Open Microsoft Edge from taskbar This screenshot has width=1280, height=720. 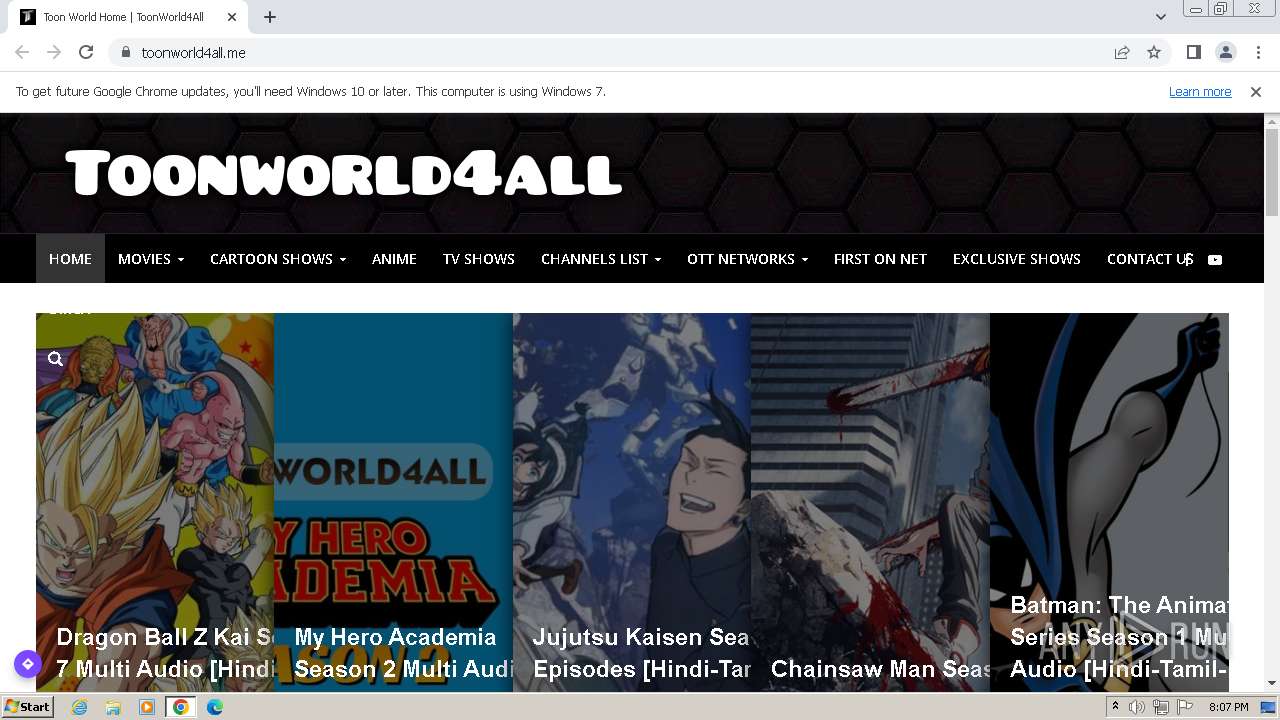214,707
